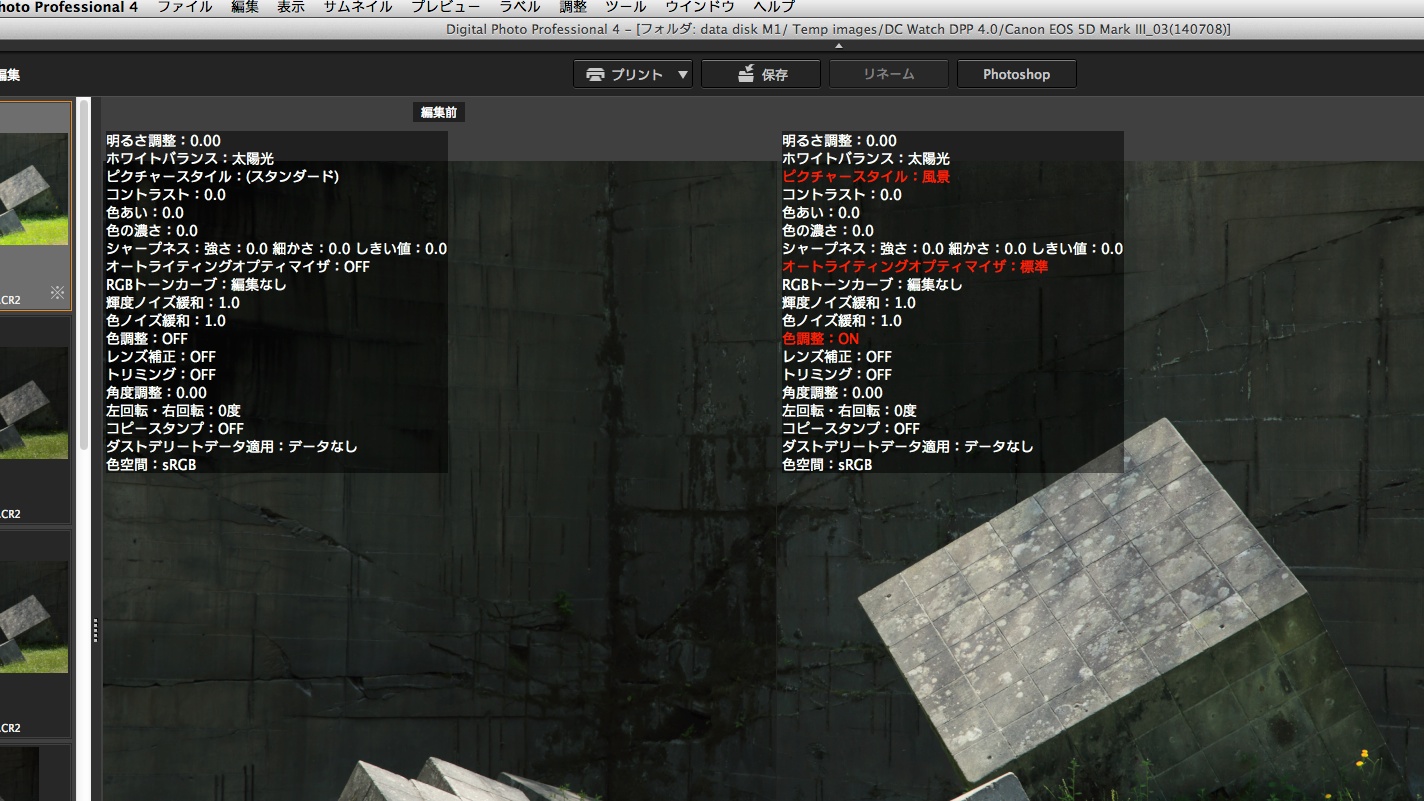The width and height of the screenshot is (1424, 801).
Task: Click the red 色調整：ON text
Action: 820,338
